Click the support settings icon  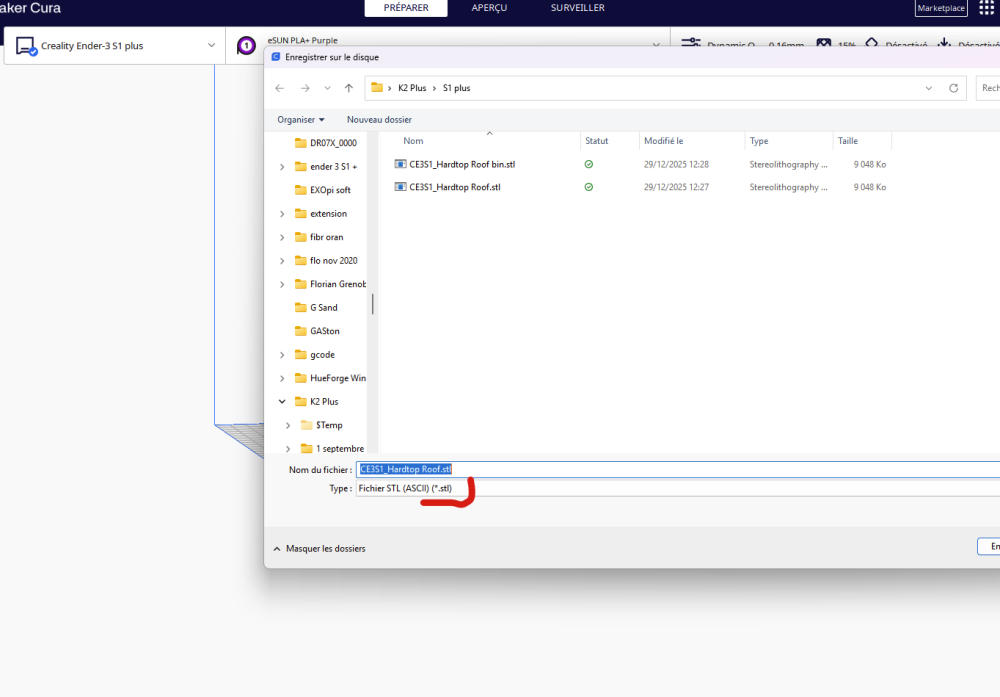[872, 43]
